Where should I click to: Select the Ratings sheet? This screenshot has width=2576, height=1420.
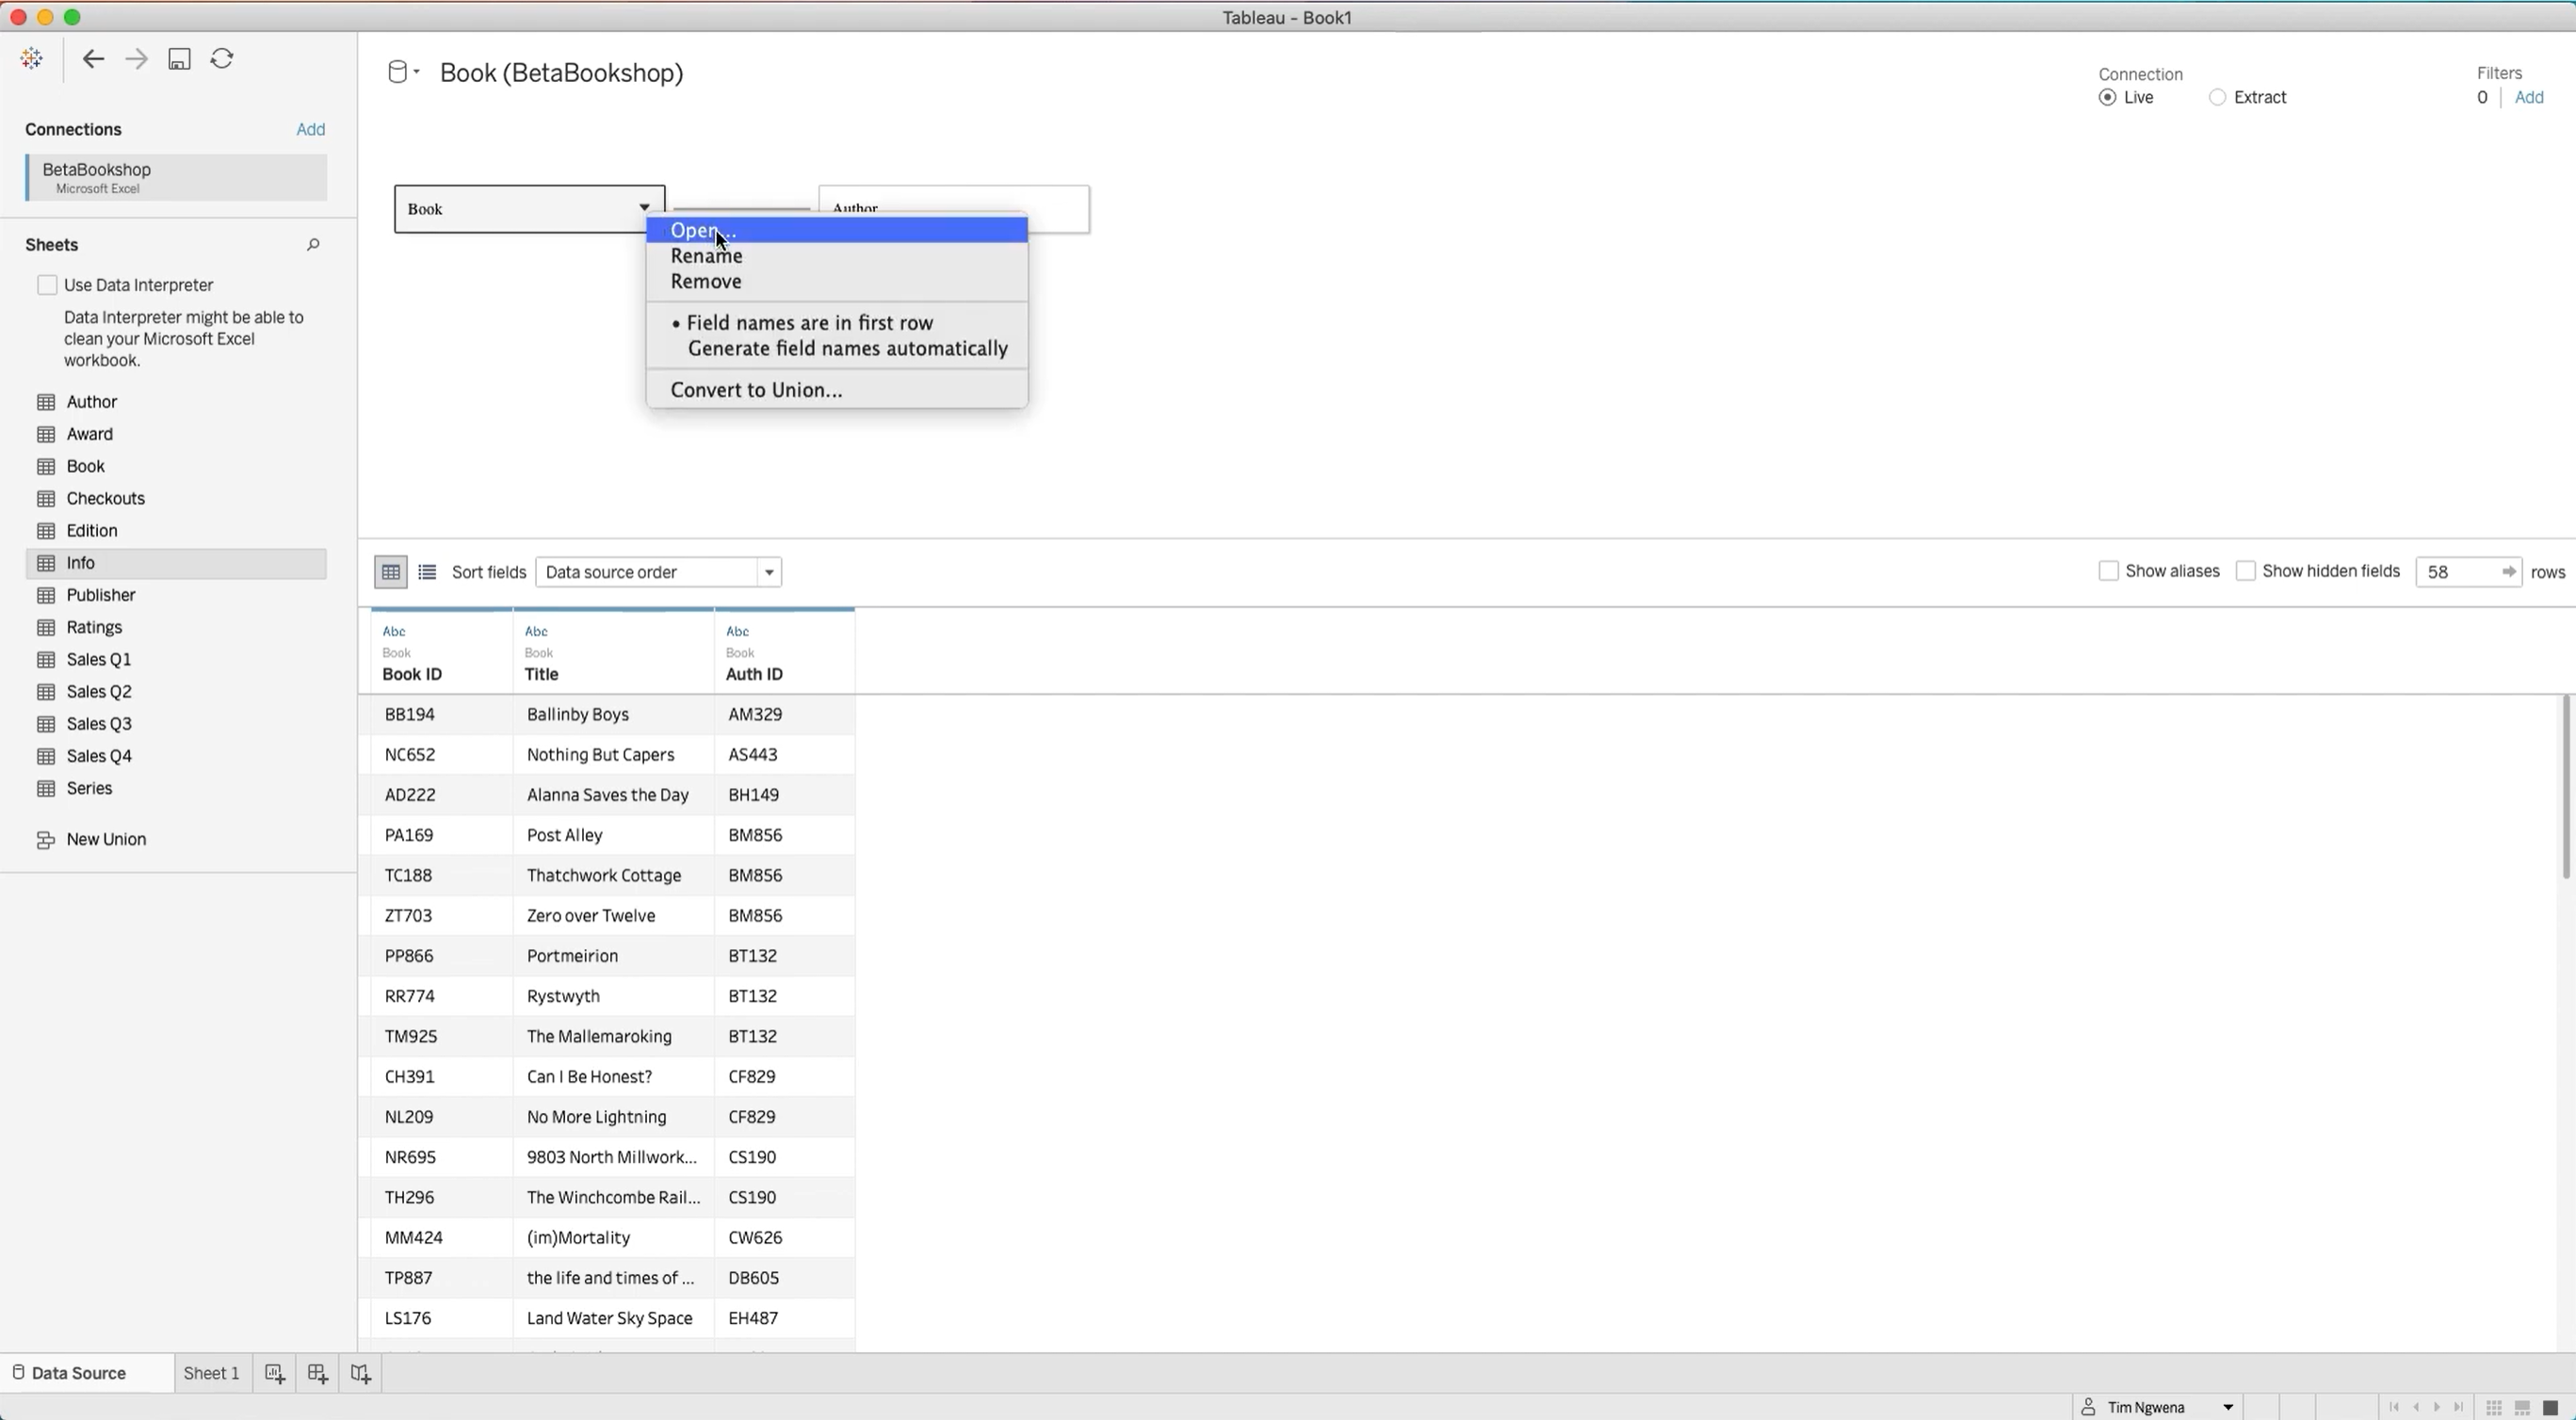176,627
